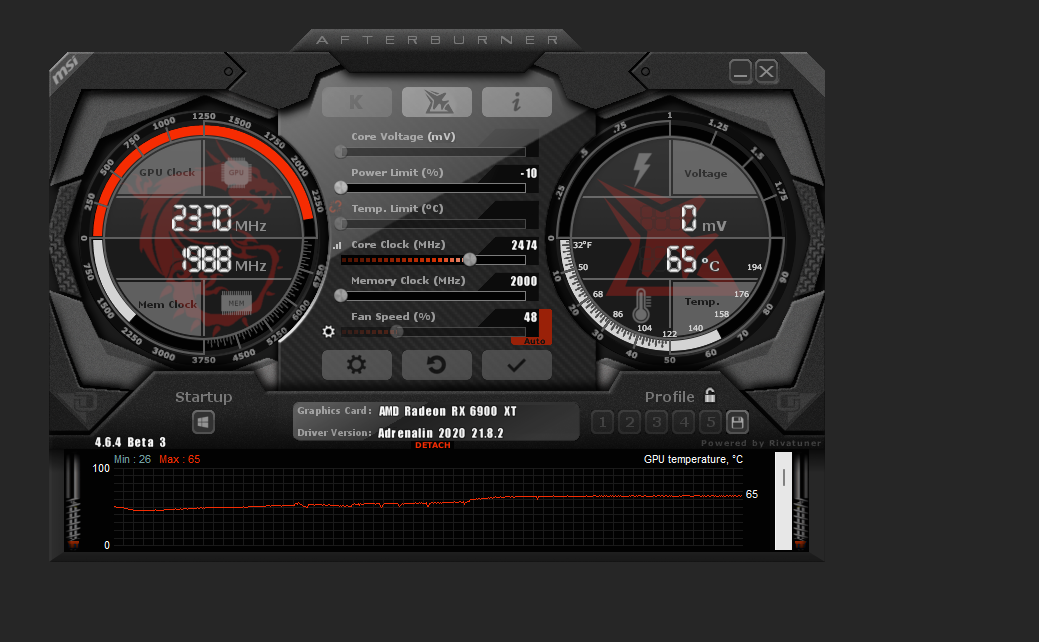
Task: Click the MSI logo in the corner
Action: coord(66,70)
